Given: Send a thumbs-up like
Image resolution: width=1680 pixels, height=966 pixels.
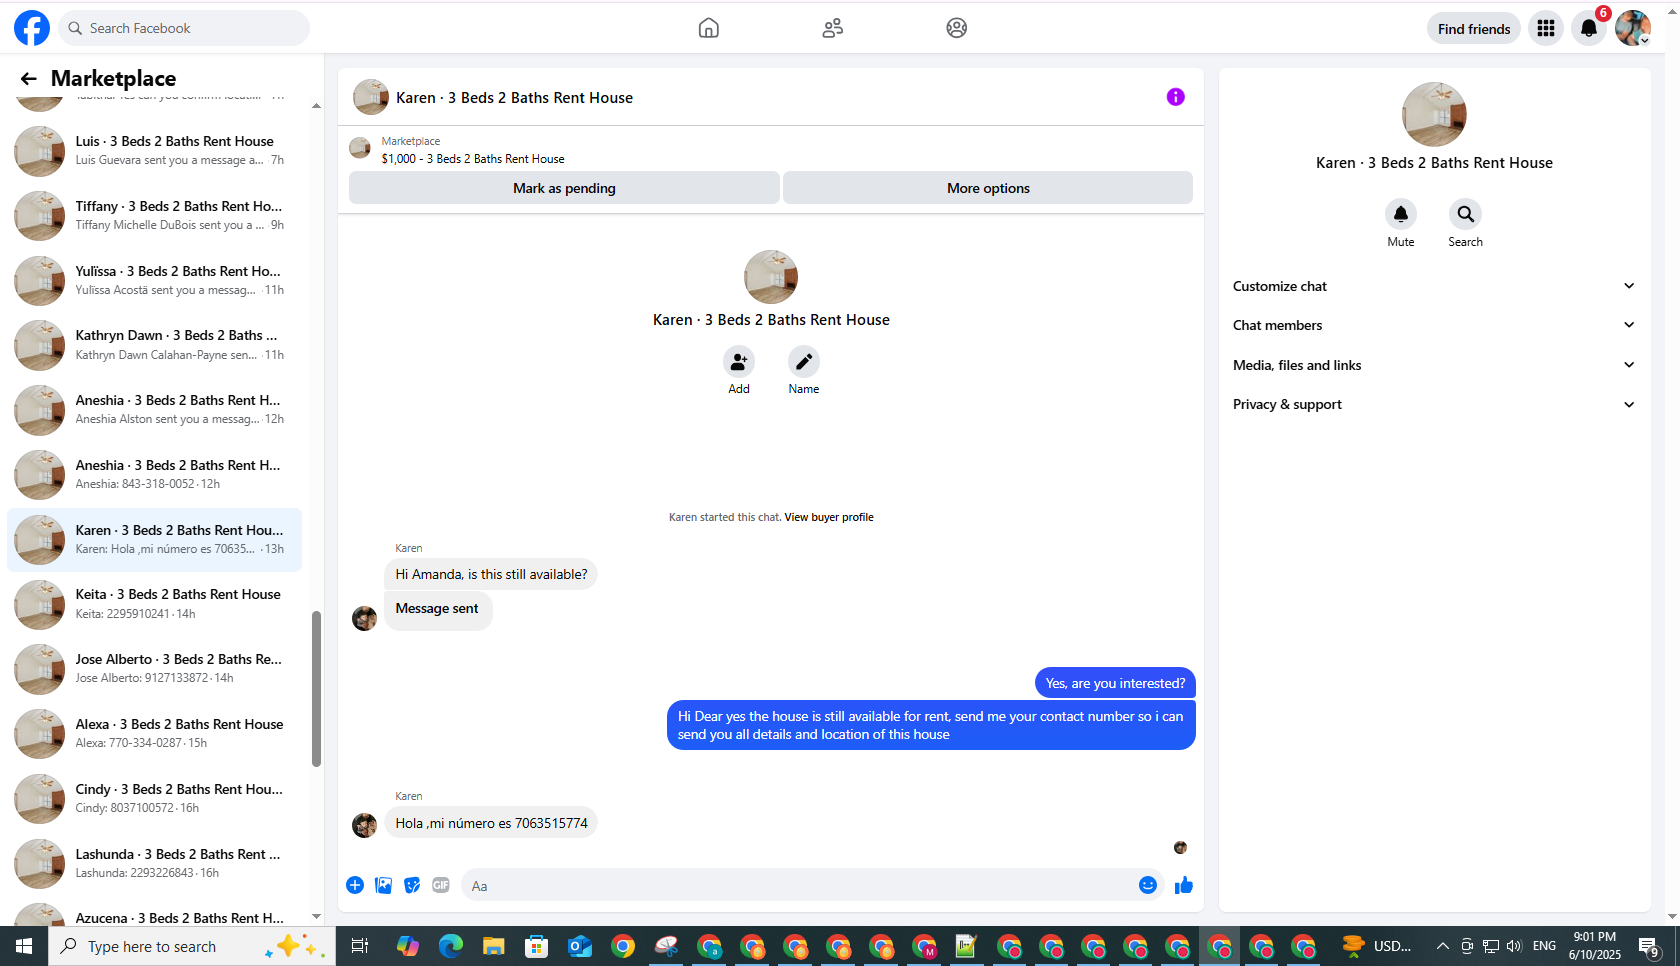Looking at the screenshot, I should 1184,885.
